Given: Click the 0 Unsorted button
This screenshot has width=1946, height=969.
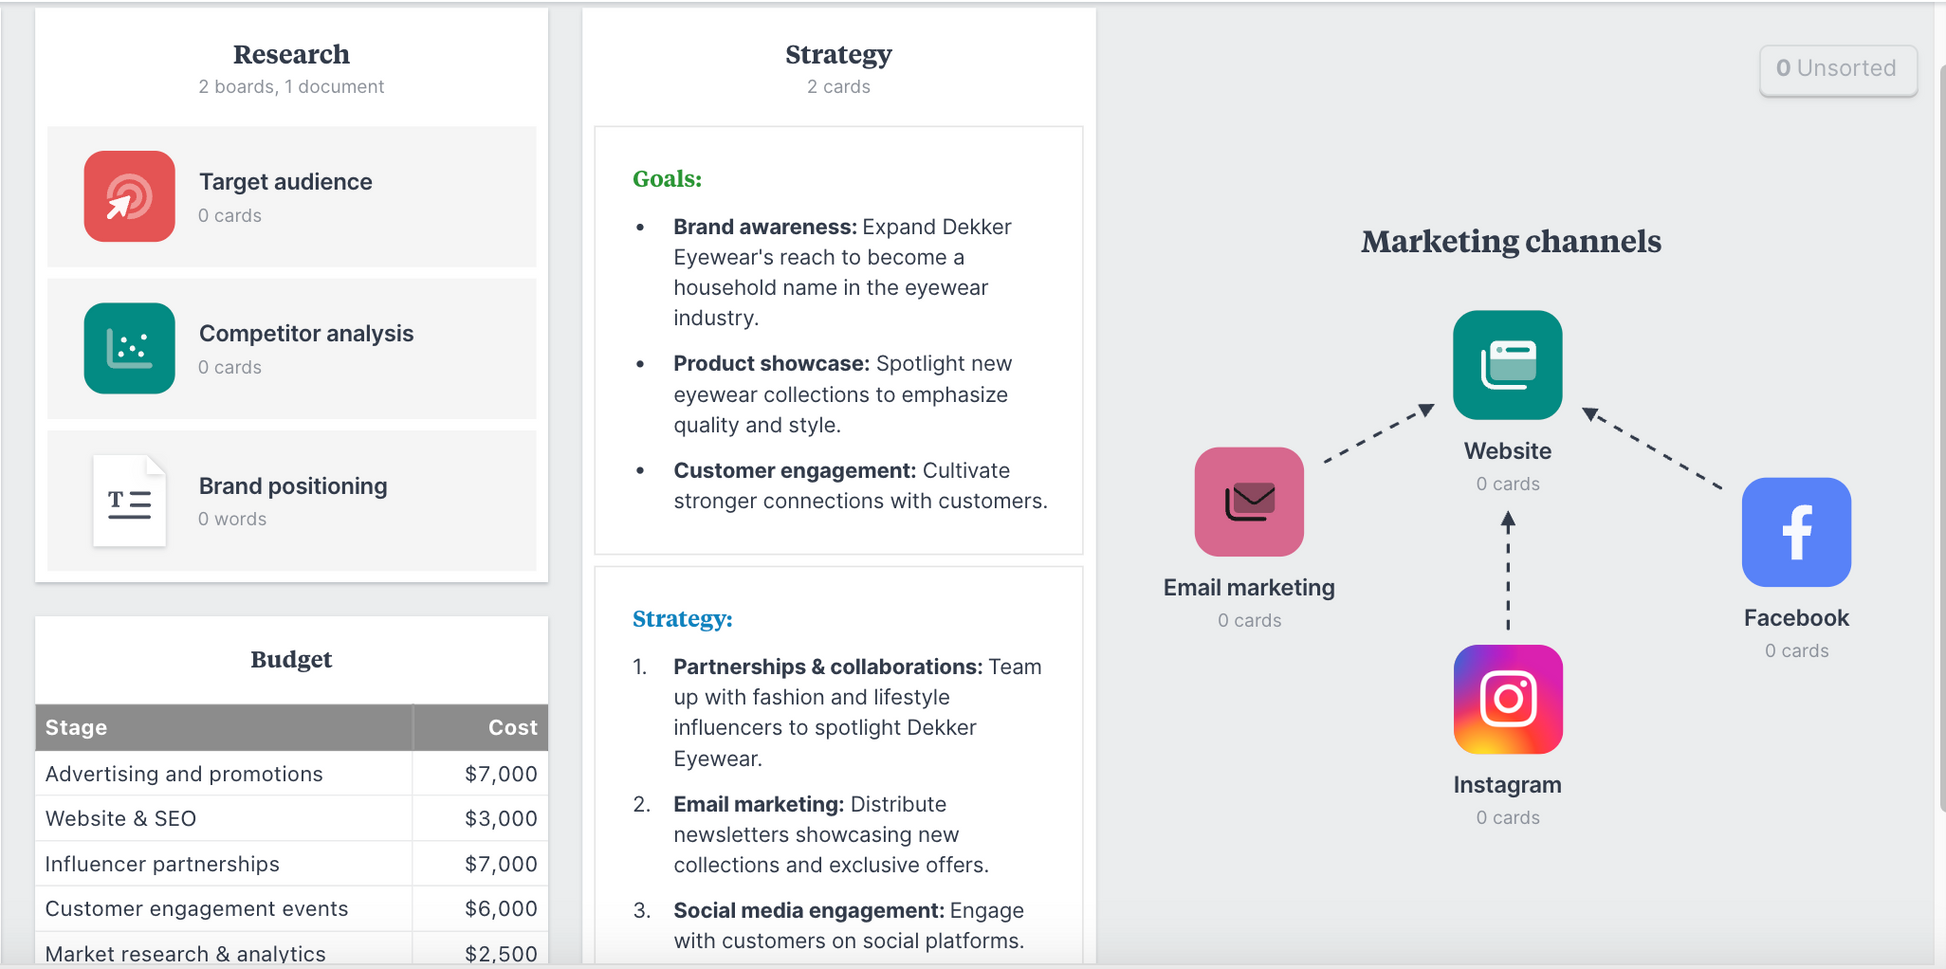Looking at the screenshot, I should click(x=1837, y=69).
